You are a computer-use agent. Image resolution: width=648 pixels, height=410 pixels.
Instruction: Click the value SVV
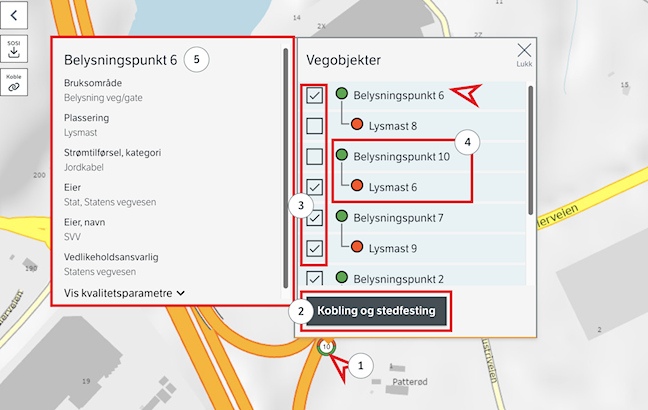tap(72, 237)
